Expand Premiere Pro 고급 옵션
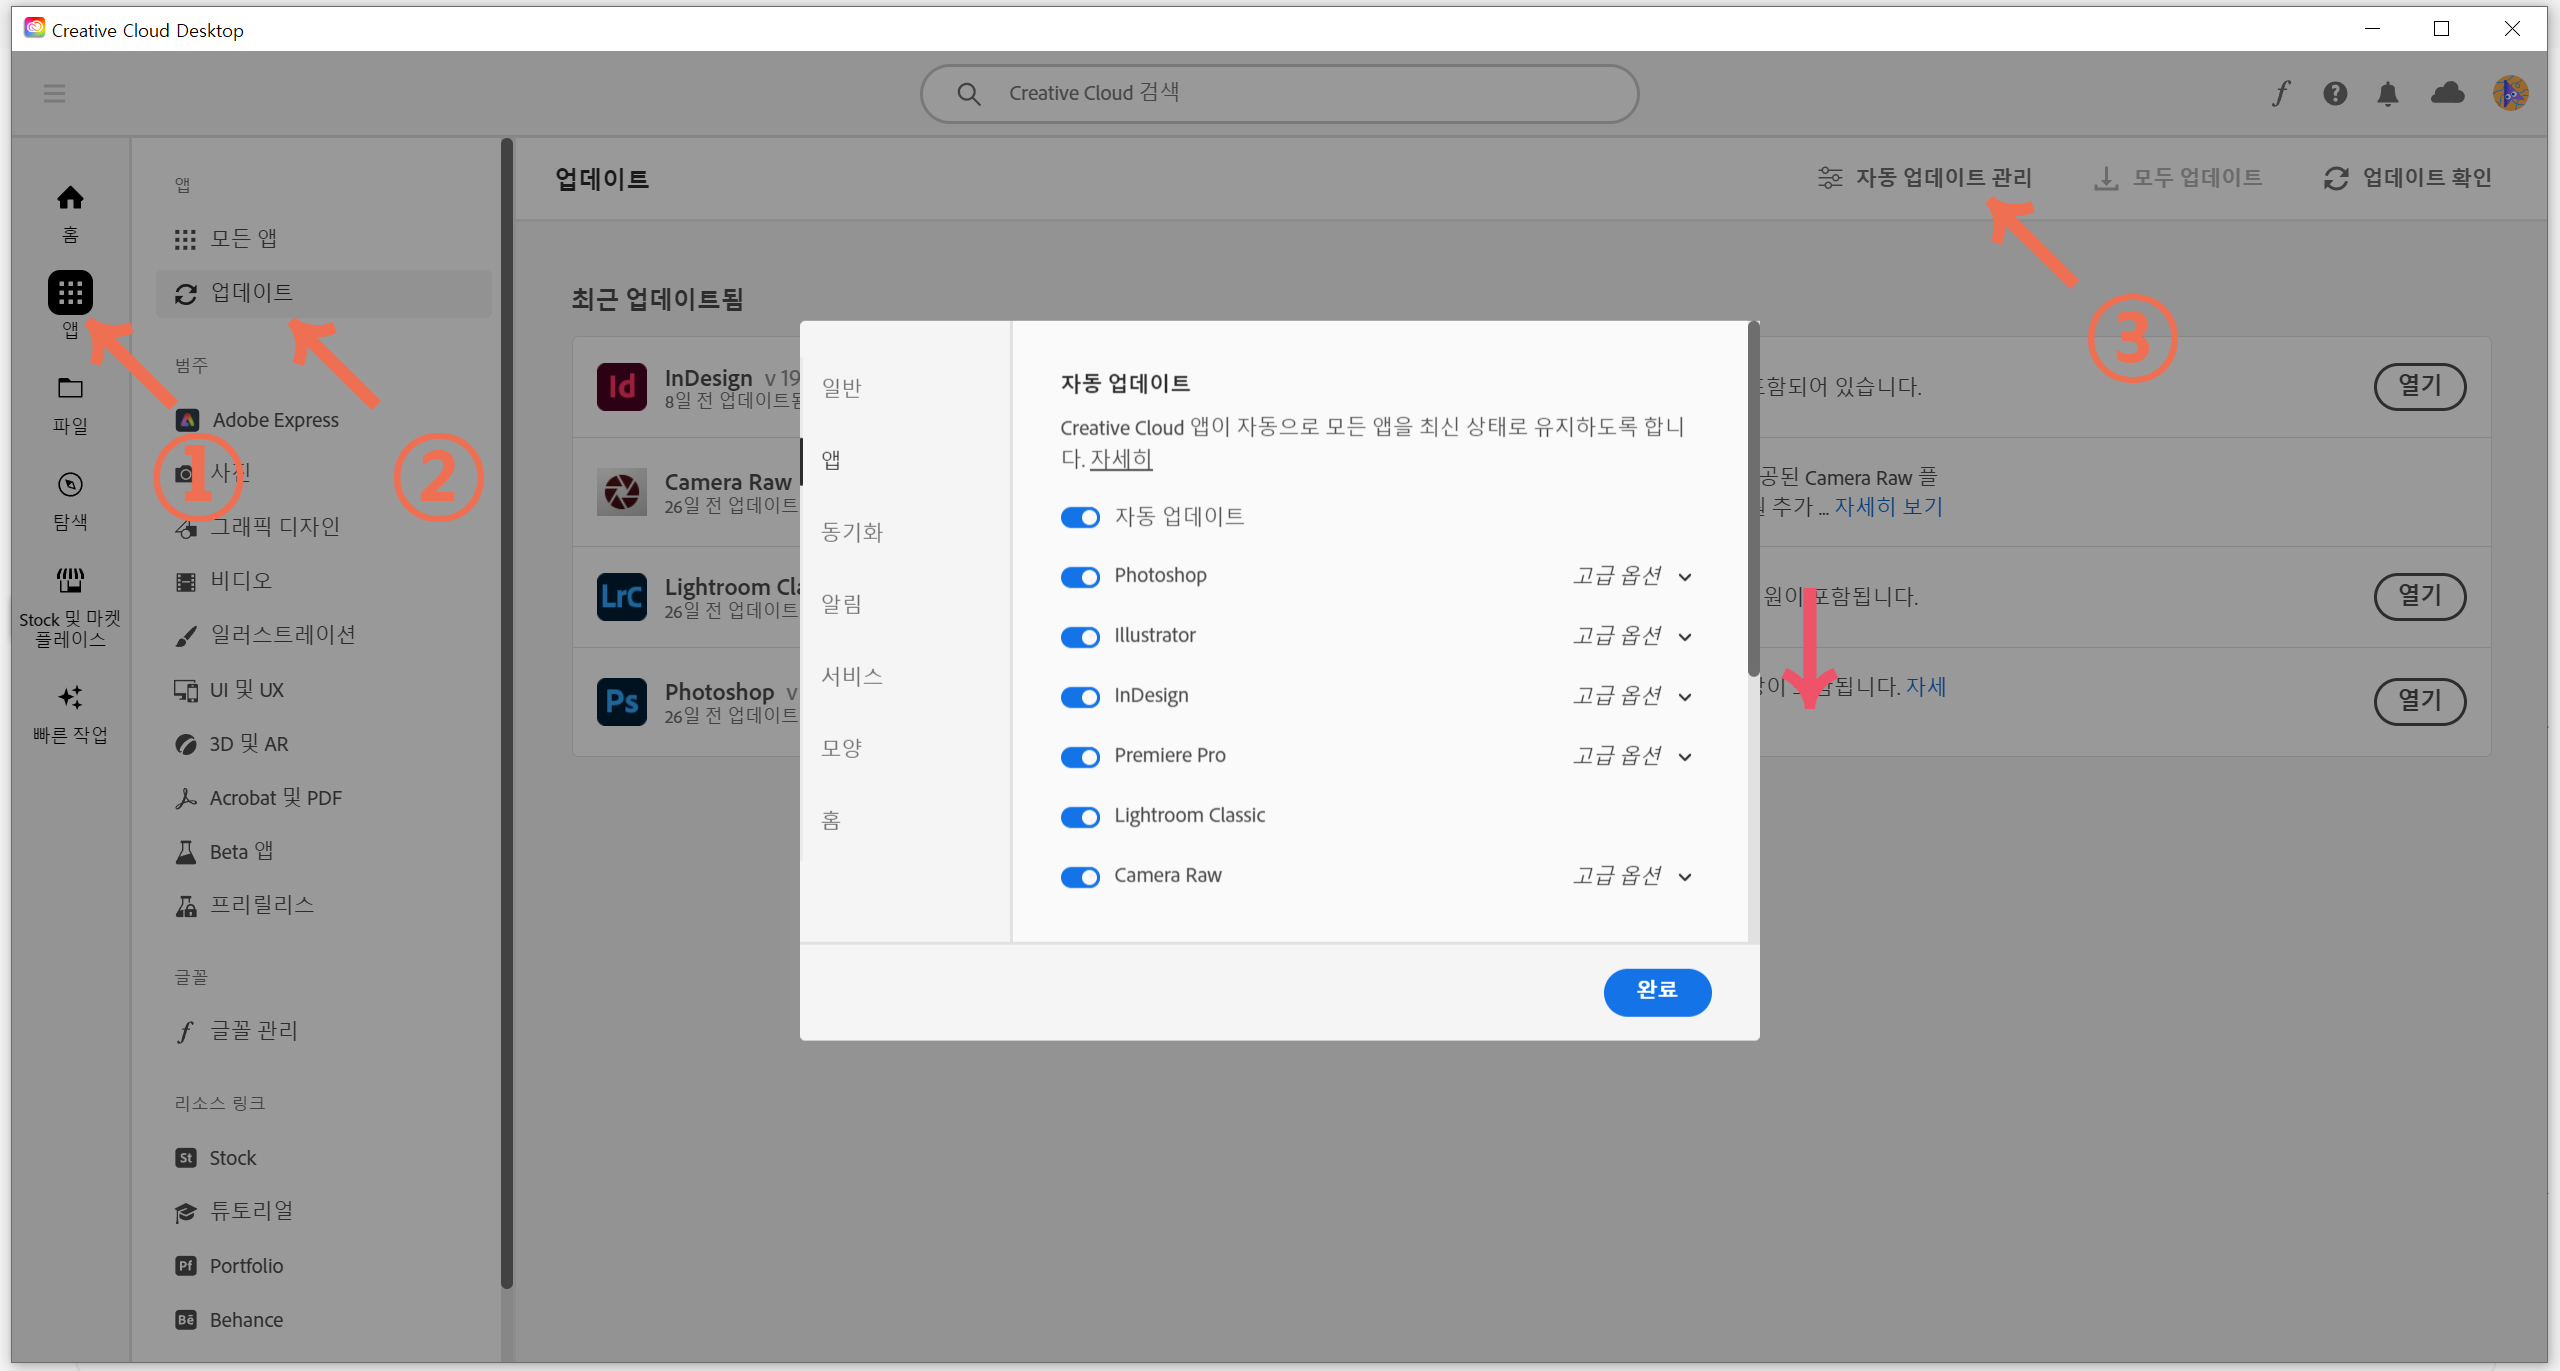This screenshot has height=1371, width=2560. point(1632,756)
